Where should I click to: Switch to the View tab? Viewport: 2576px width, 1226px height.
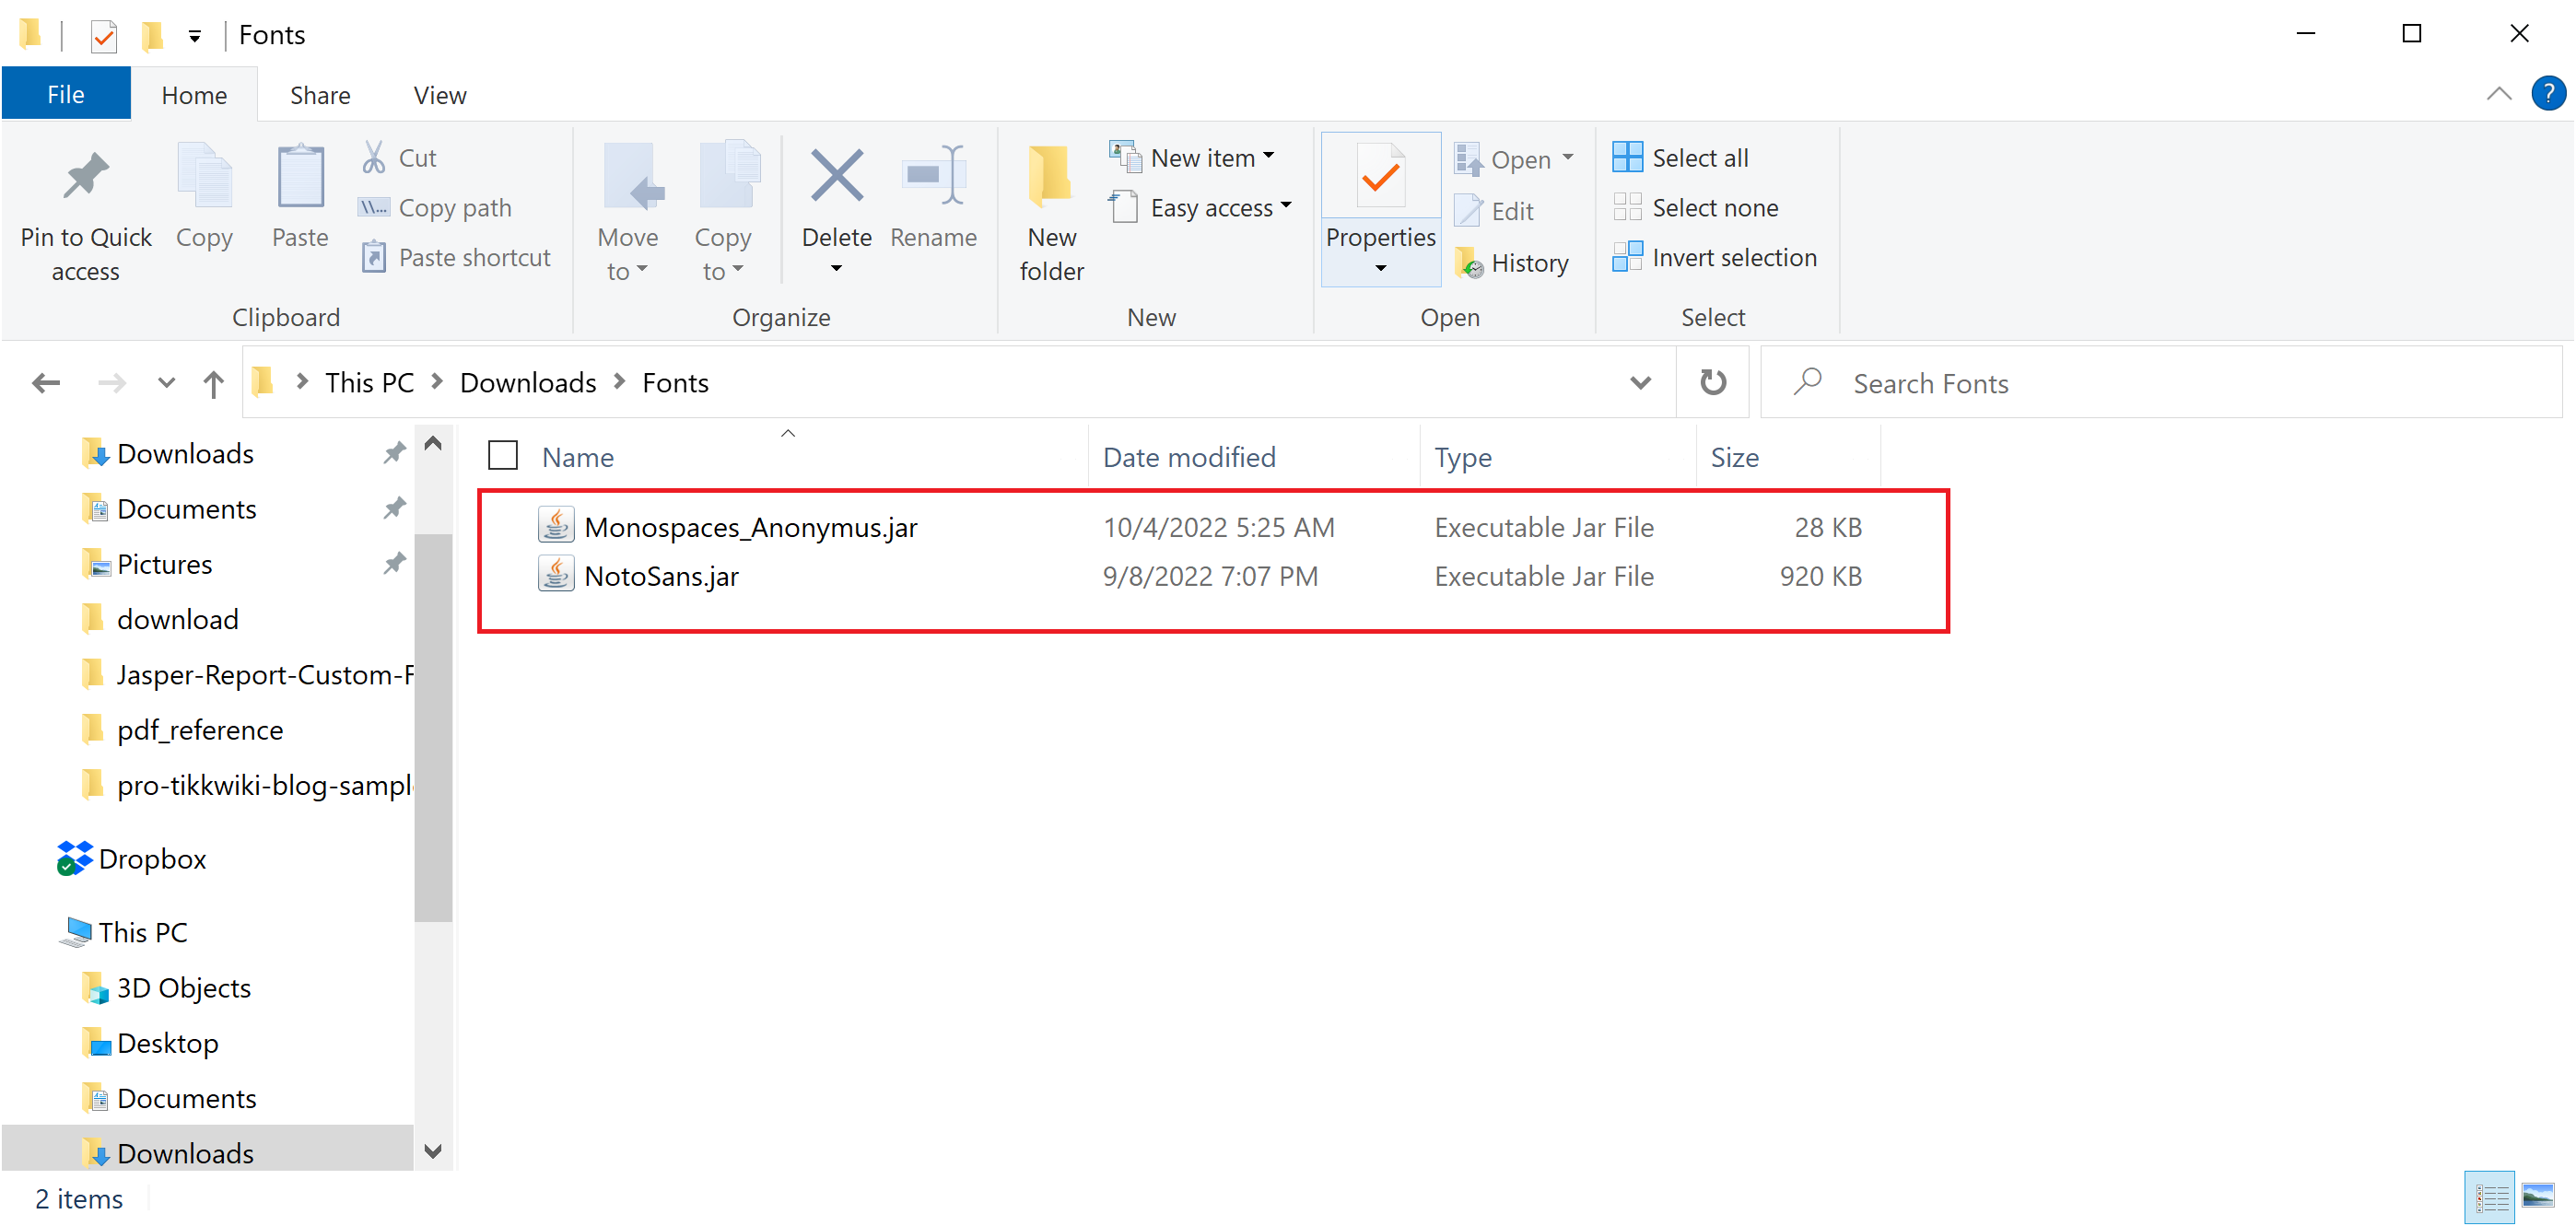click(440, 95)
